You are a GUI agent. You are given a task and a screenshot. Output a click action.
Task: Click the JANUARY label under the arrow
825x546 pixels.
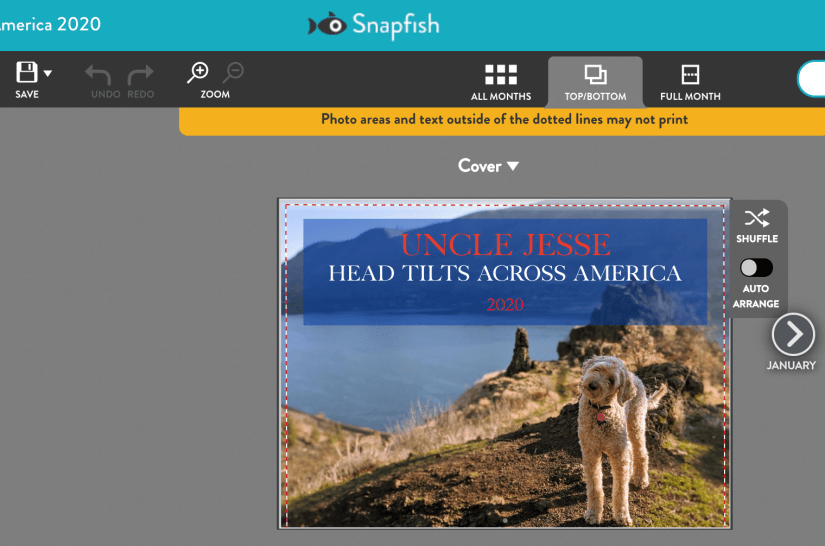792,366
